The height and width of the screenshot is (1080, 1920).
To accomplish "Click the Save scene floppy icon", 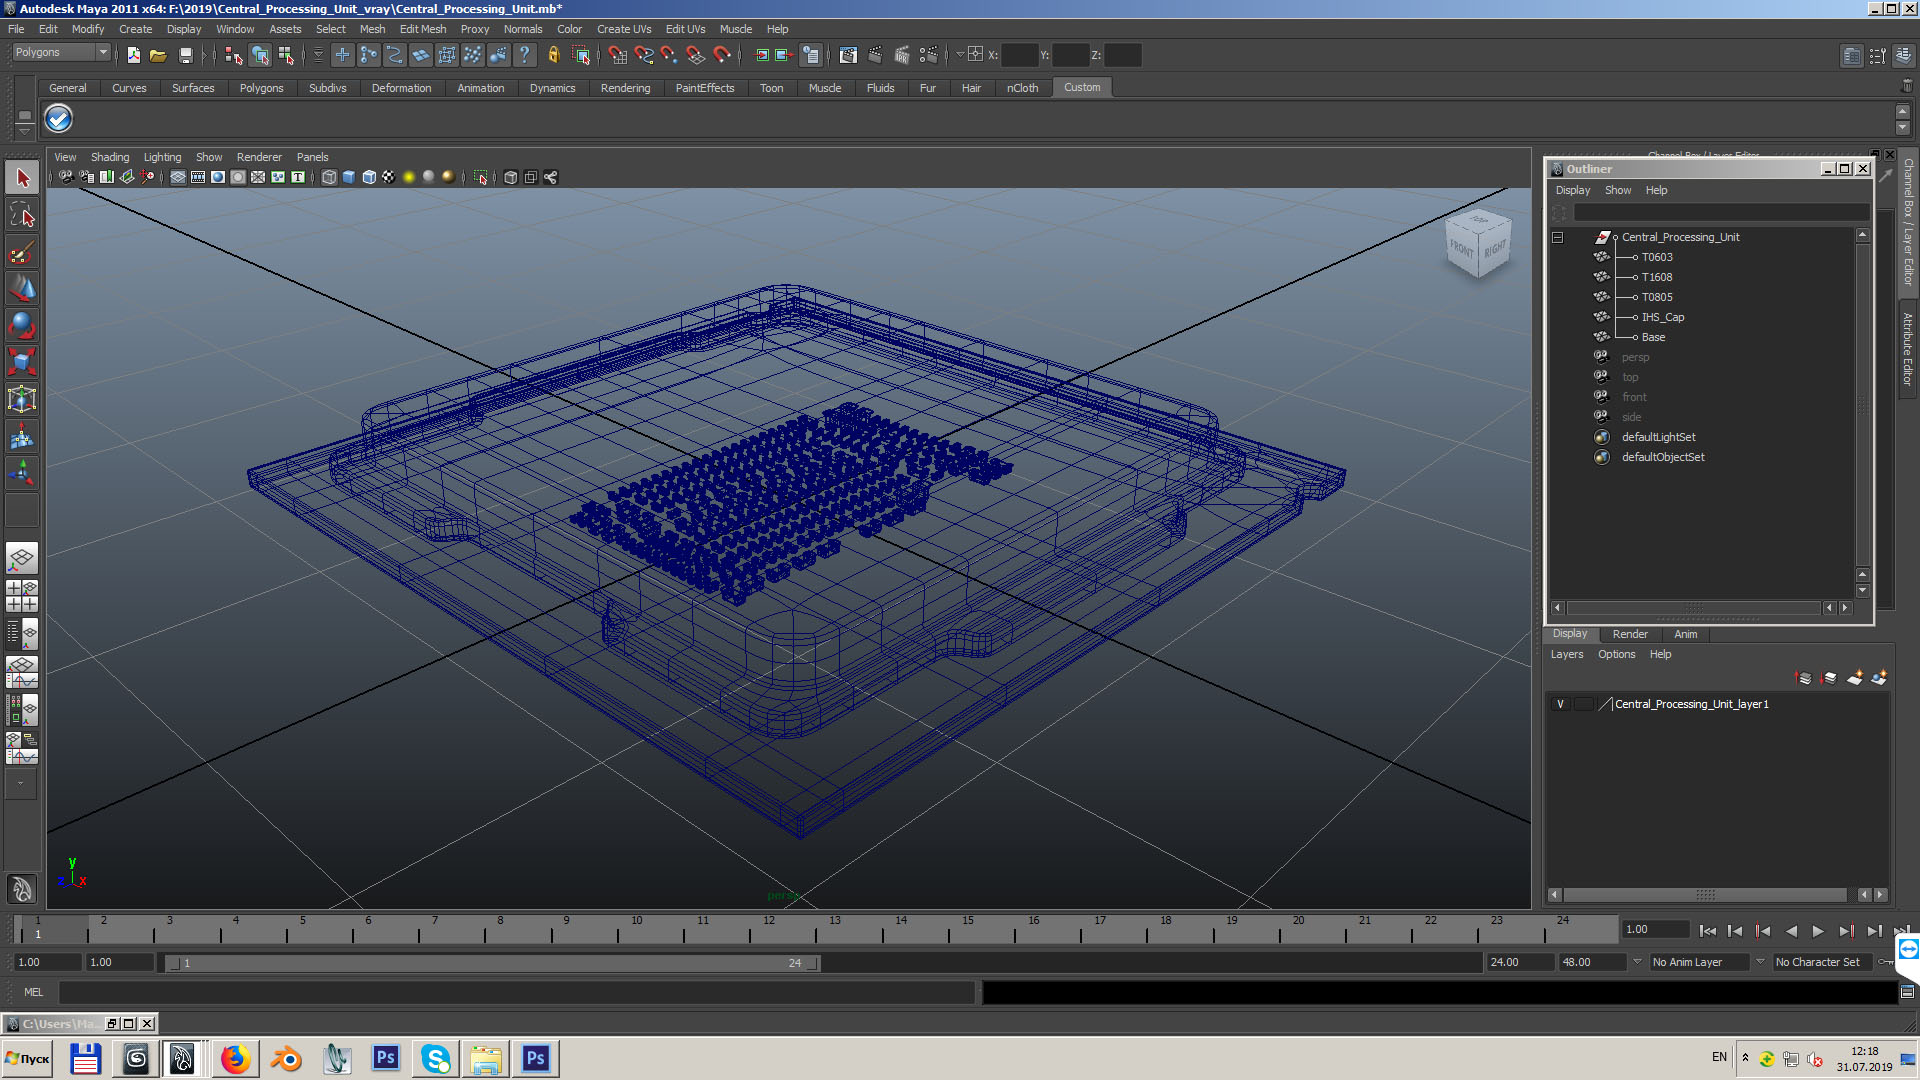I will click(x=185, y=55).
